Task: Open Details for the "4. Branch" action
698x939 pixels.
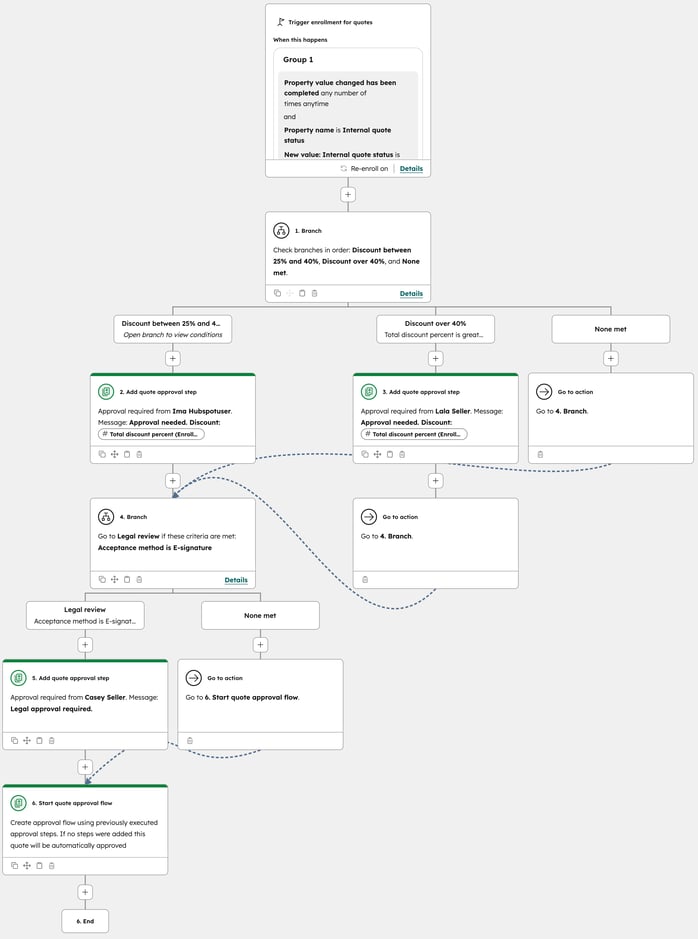Action: point(236,579)
